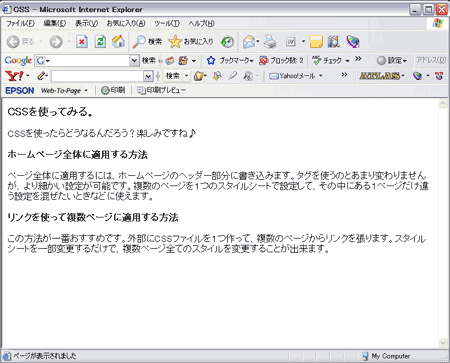Viewport: 450px width, 363px height.
Task: Stop page loading with red X icon
Action: pyautogui.click(x=82, y=42)
